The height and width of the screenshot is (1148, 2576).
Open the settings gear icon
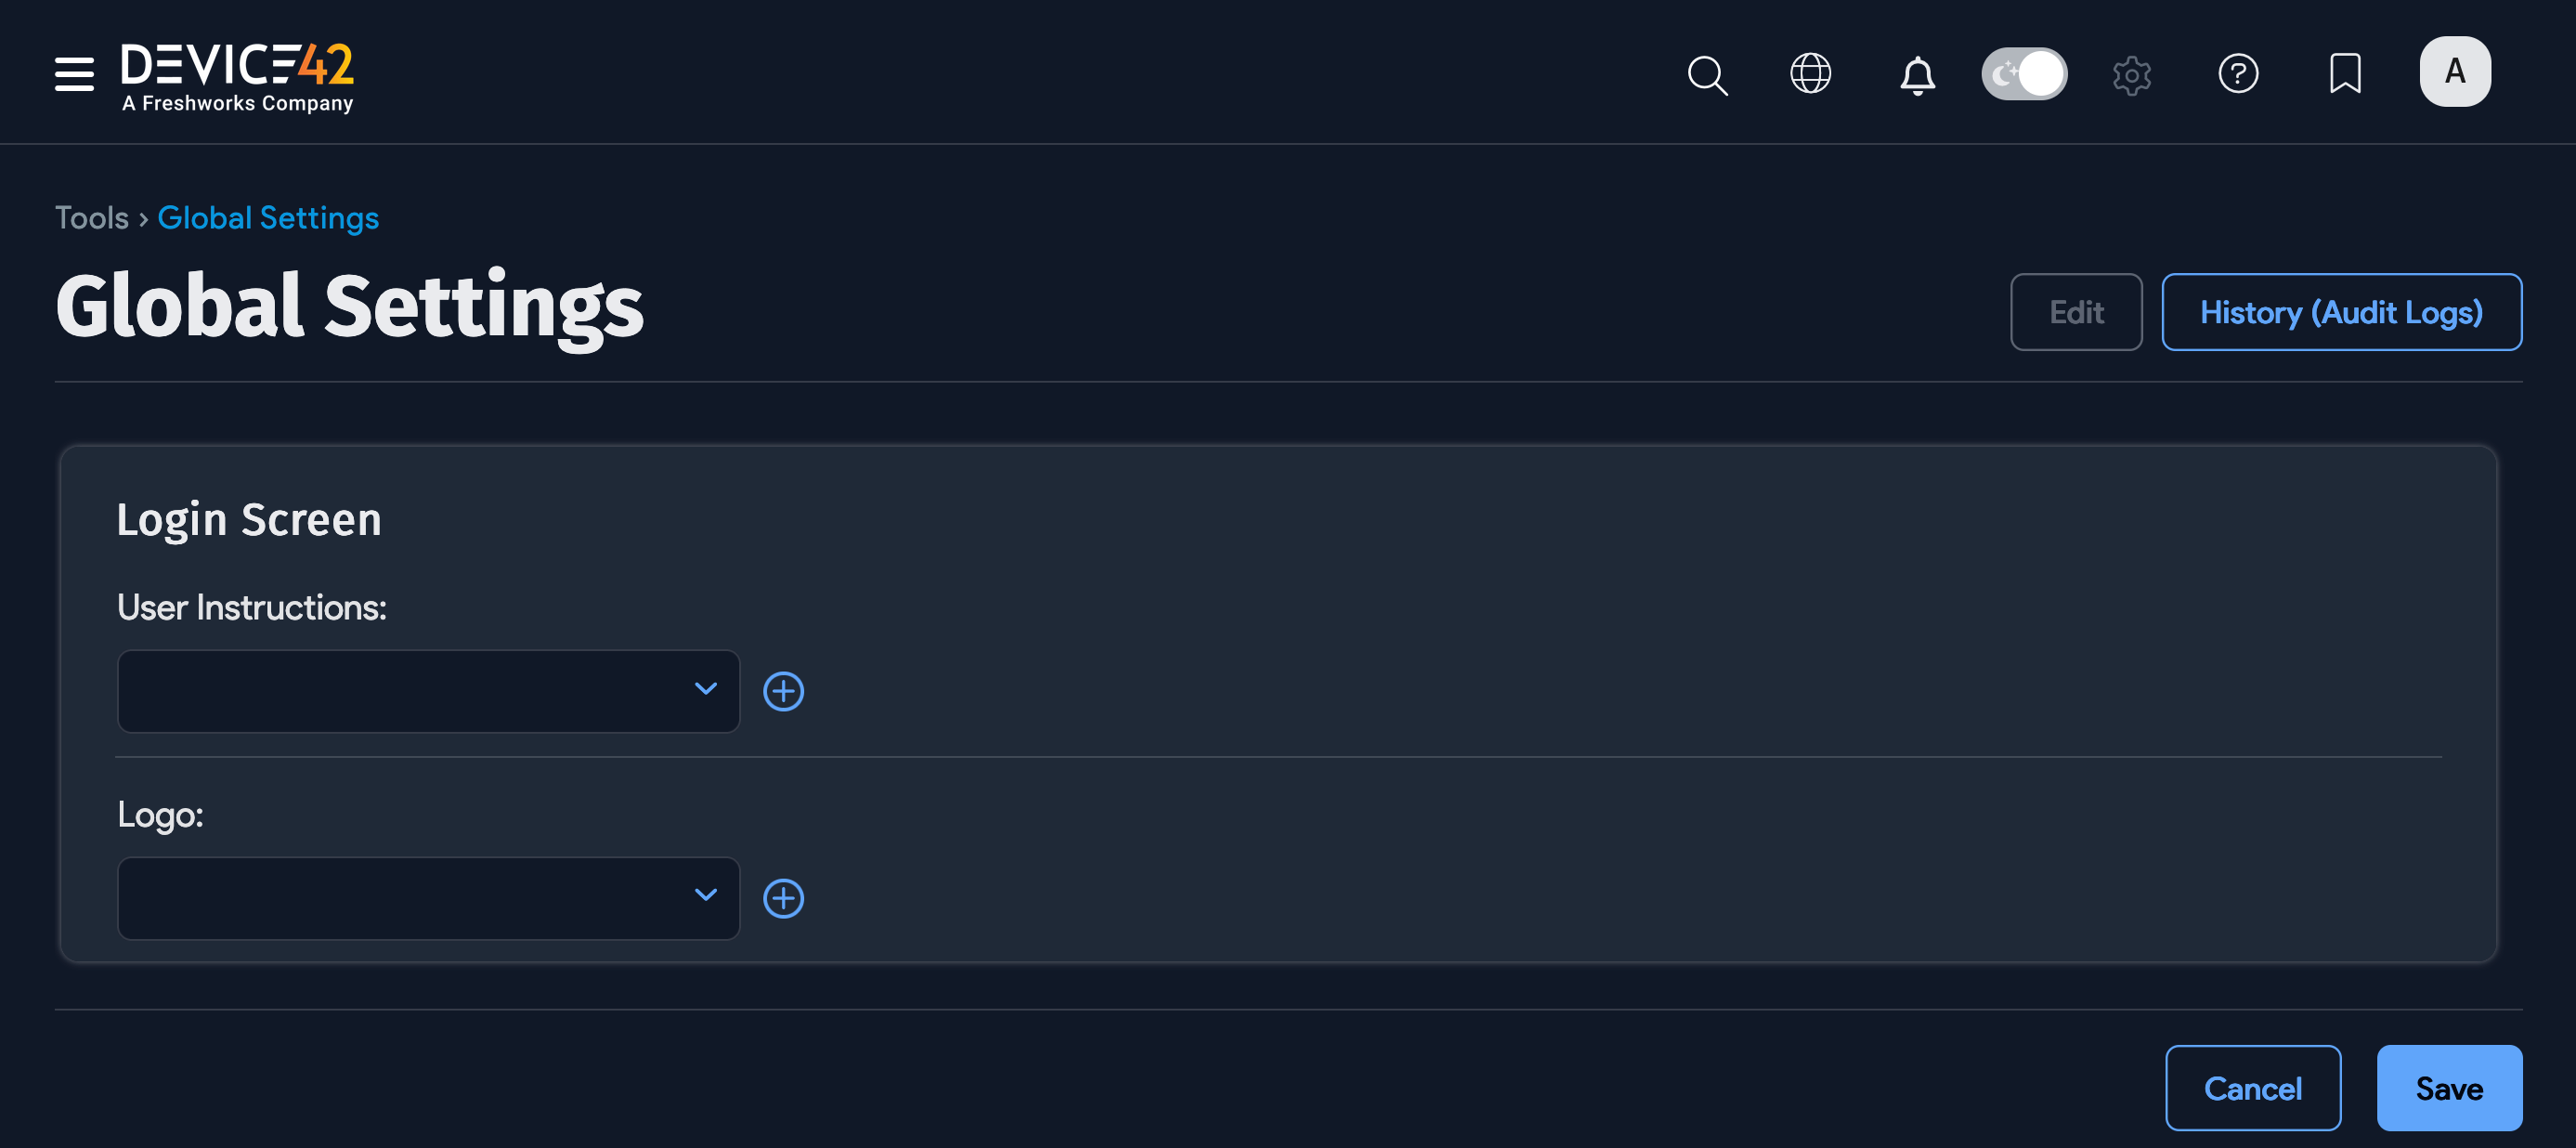[2131, 74]
